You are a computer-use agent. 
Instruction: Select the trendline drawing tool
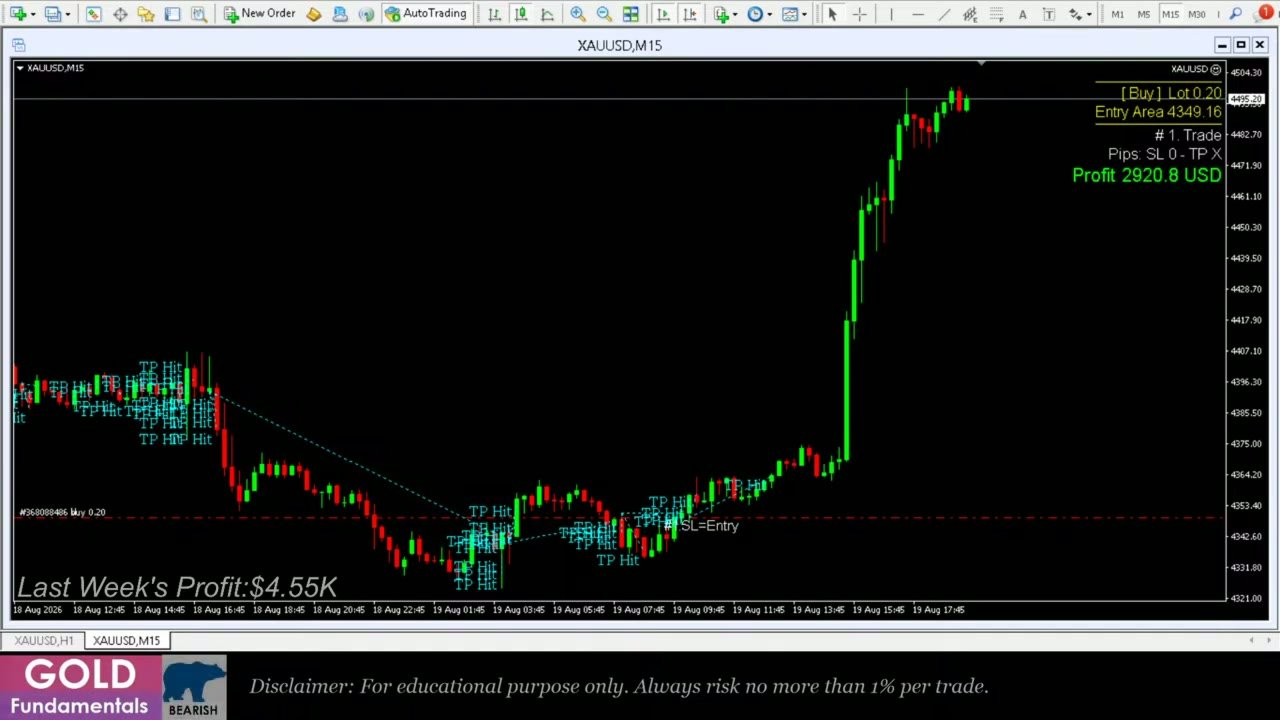[x=944, y=14]
